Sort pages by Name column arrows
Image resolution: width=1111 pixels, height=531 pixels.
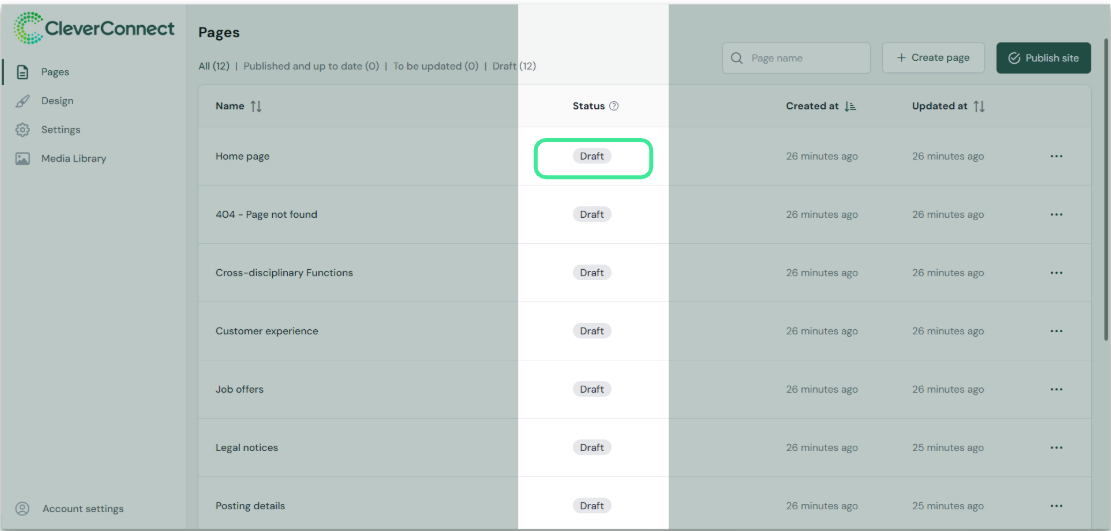coord(256,106)
